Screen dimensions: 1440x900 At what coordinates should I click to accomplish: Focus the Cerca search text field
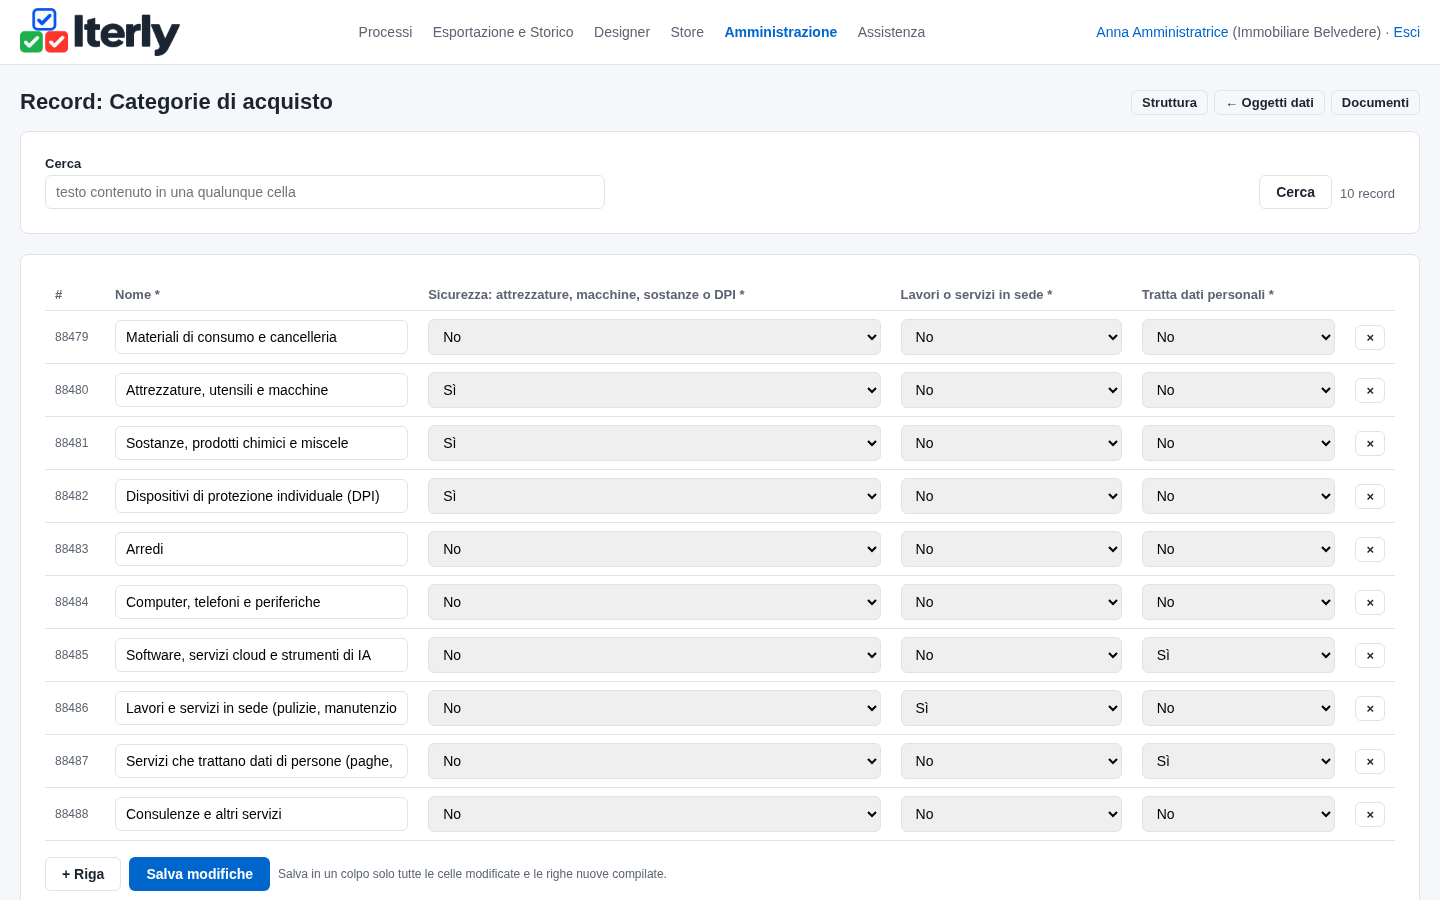(x=325, y=192)
